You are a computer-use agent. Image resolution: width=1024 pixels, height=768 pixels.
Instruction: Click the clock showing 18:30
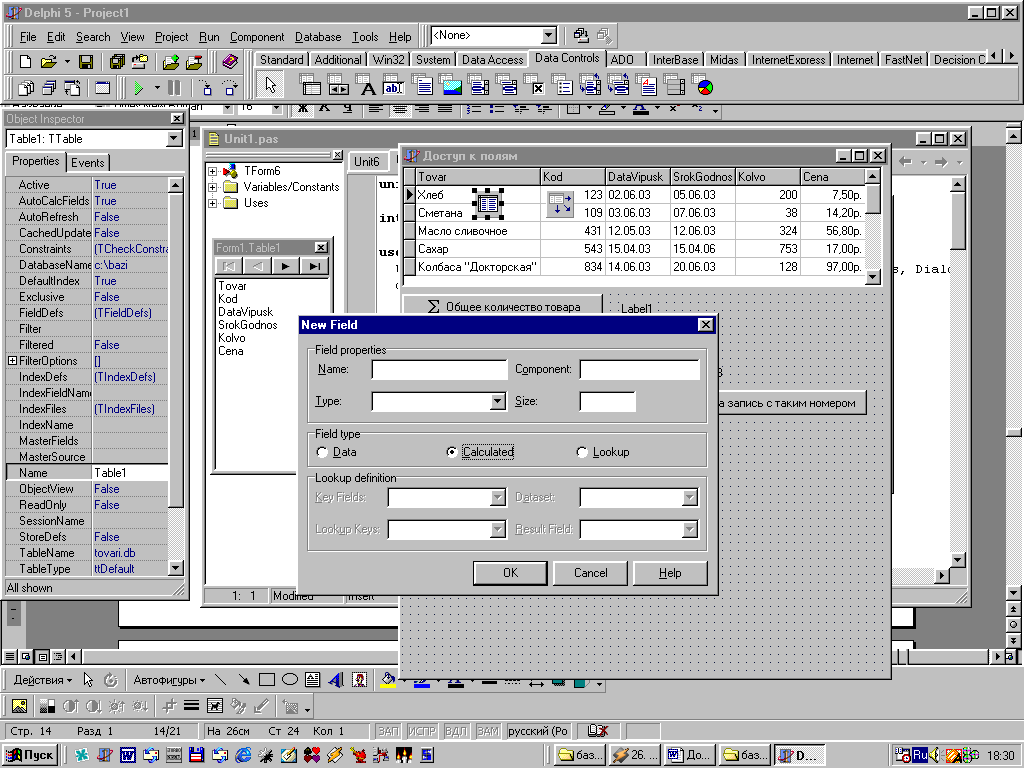point(1000,755)
